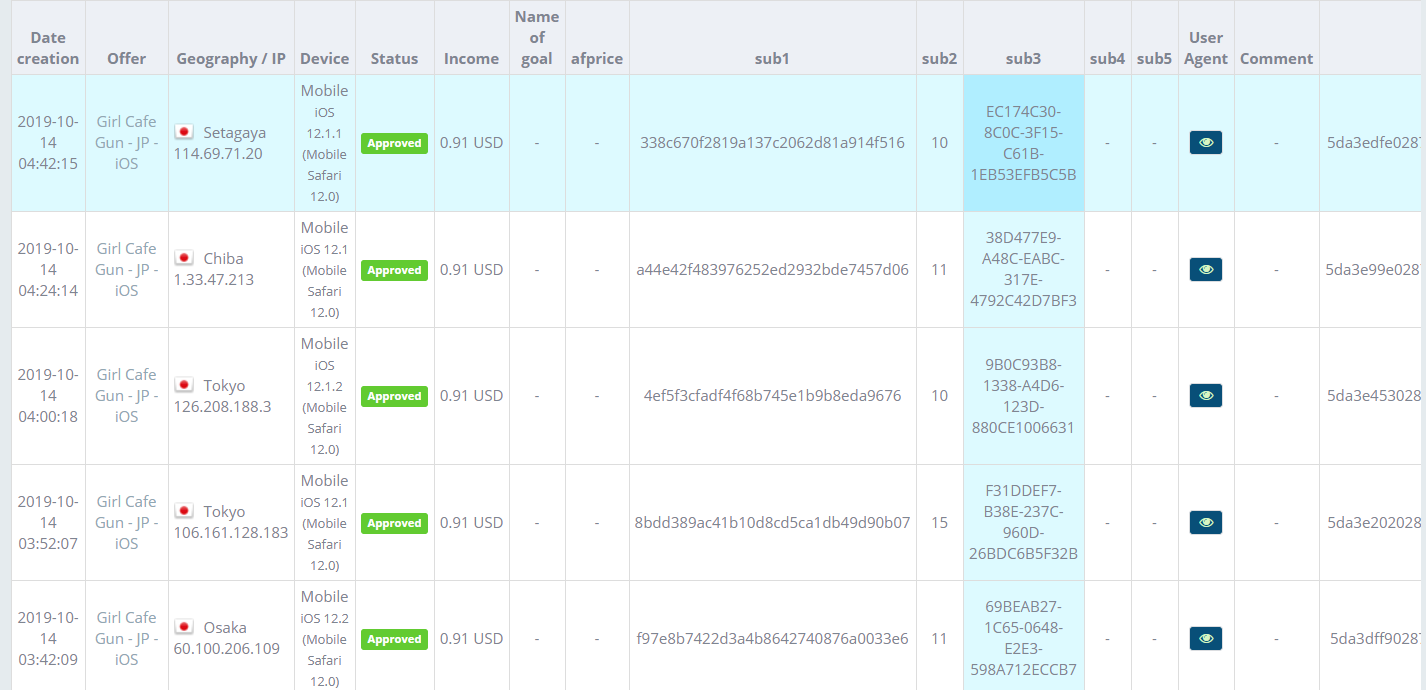Click Japan flag in Tokyo 106.161.128.183 row
This screenshot has width=1426, height=690.
pos(184,511)
